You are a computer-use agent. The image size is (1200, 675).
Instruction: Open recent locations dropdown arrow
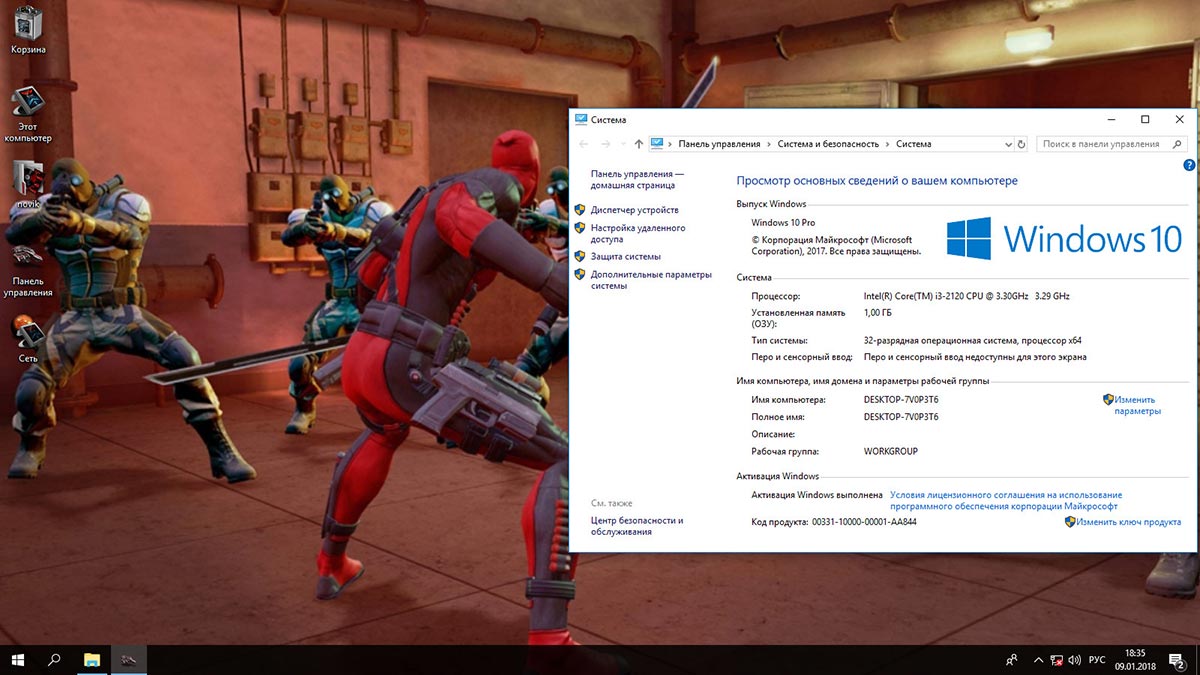[x=623, y=144]
